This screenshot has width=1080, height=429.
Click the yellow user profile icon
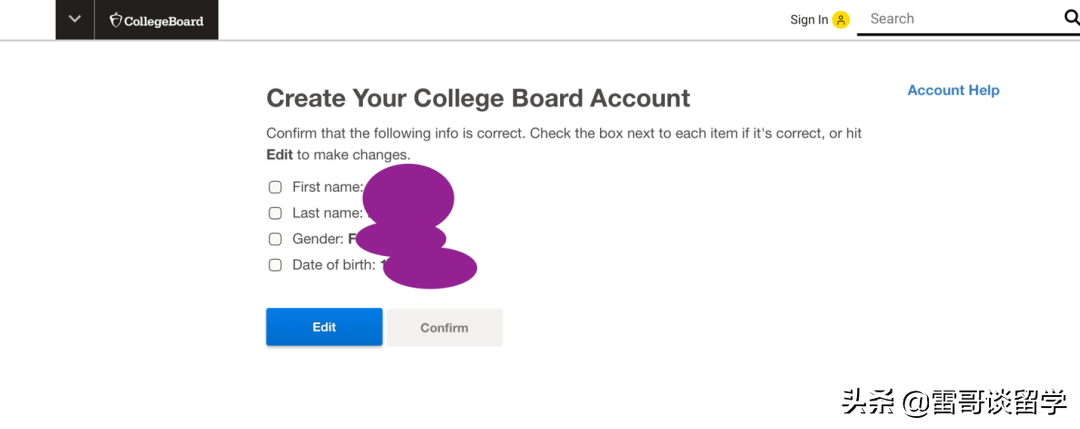click(840, 20)
